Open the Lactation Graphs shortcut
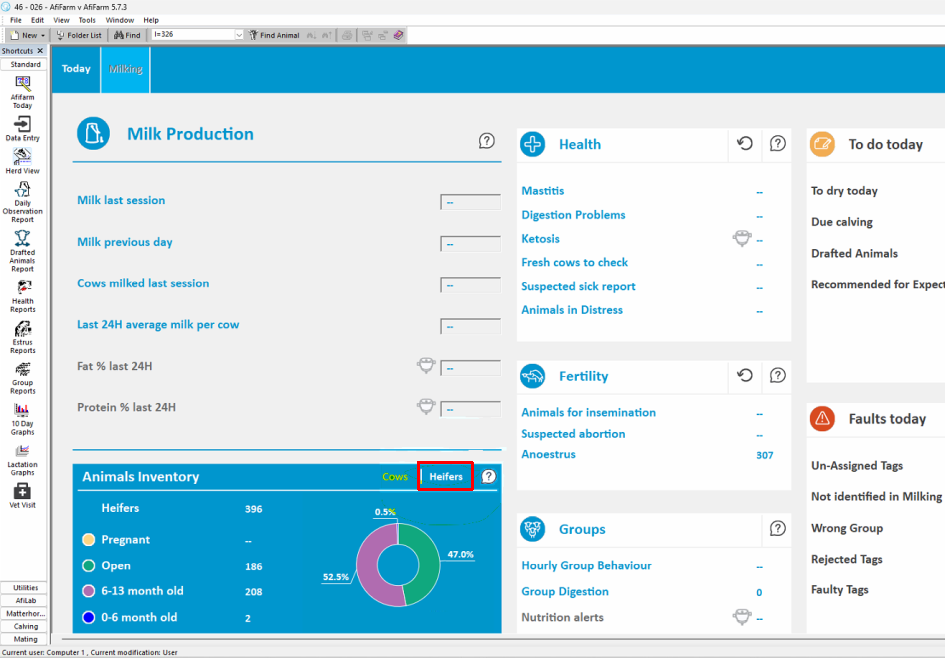The height and width of the screenshot is (658, 945). (x=22, y=451)
